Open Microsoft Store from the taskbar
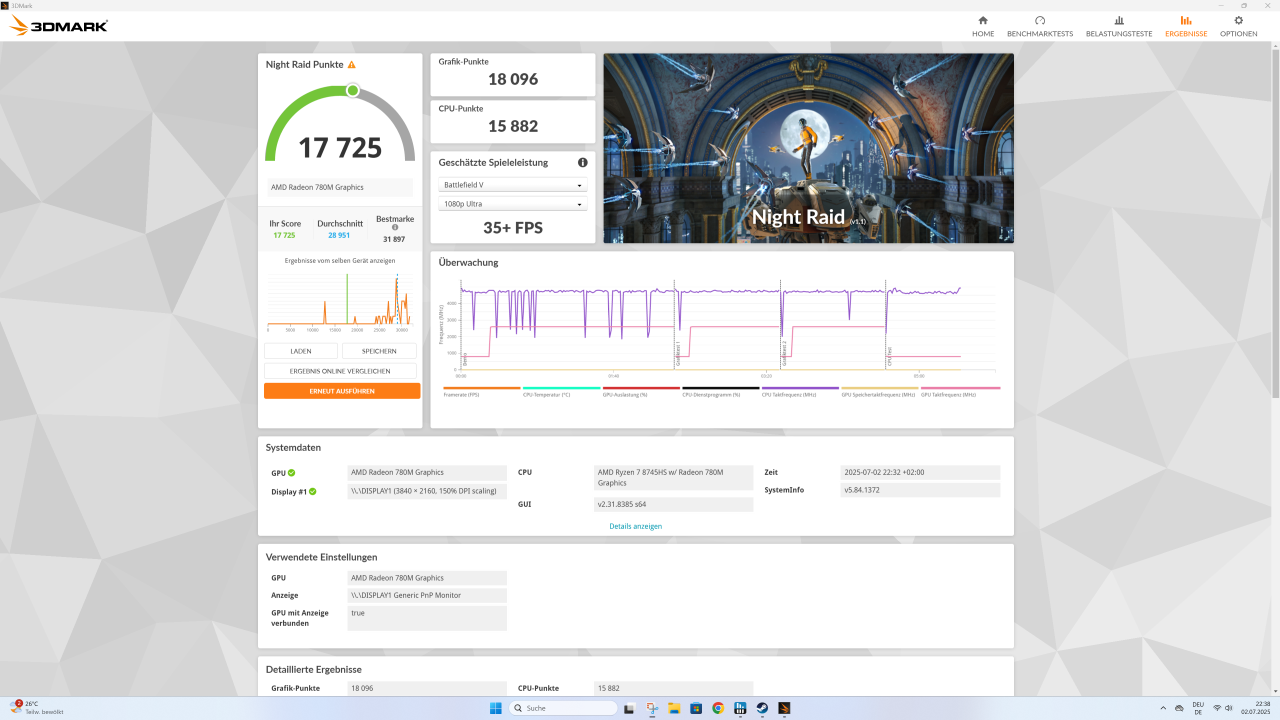 (696, 708)
